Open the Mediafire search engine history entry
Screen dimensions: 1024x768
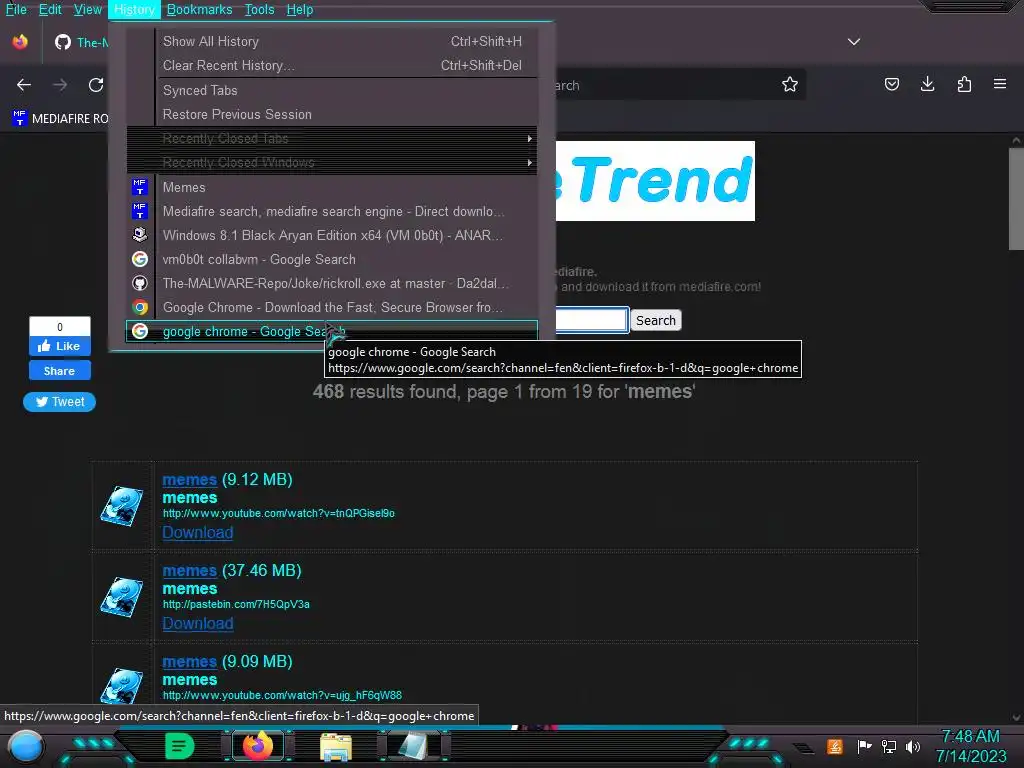click(332, 212)
